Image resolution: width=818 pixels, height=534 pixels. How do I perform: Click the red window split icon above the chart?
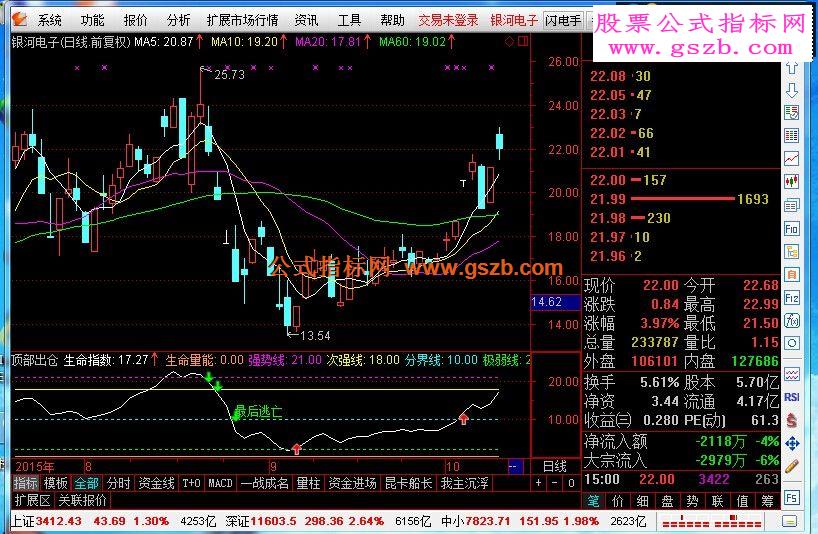point(523,41)
